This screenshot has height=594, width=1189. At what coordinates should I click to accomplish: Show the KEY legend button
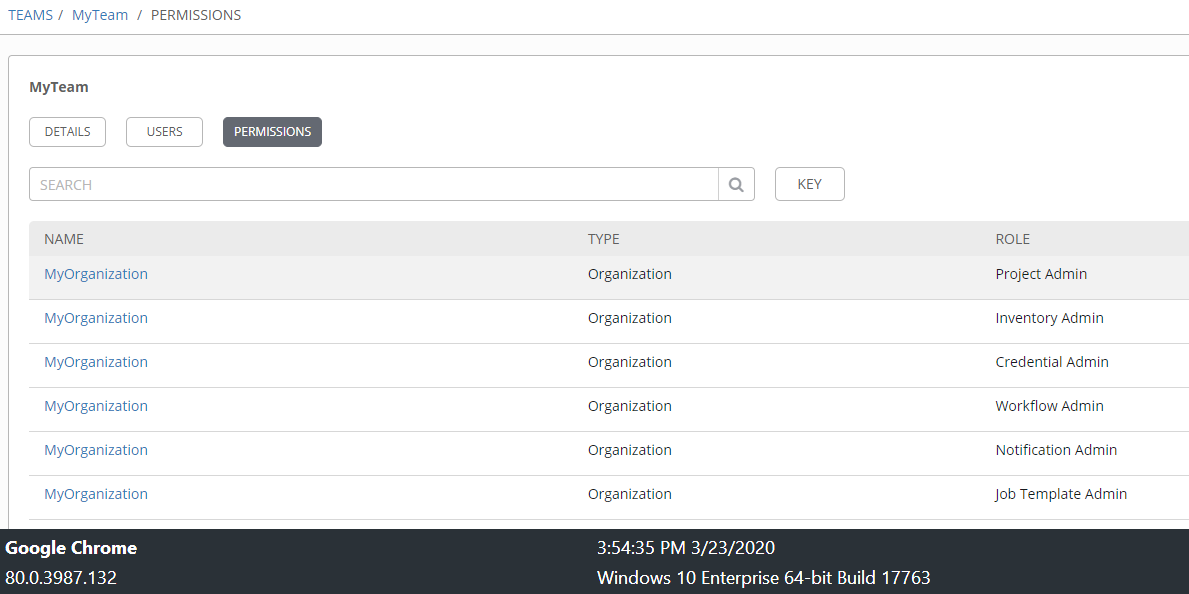coord(810,184)
